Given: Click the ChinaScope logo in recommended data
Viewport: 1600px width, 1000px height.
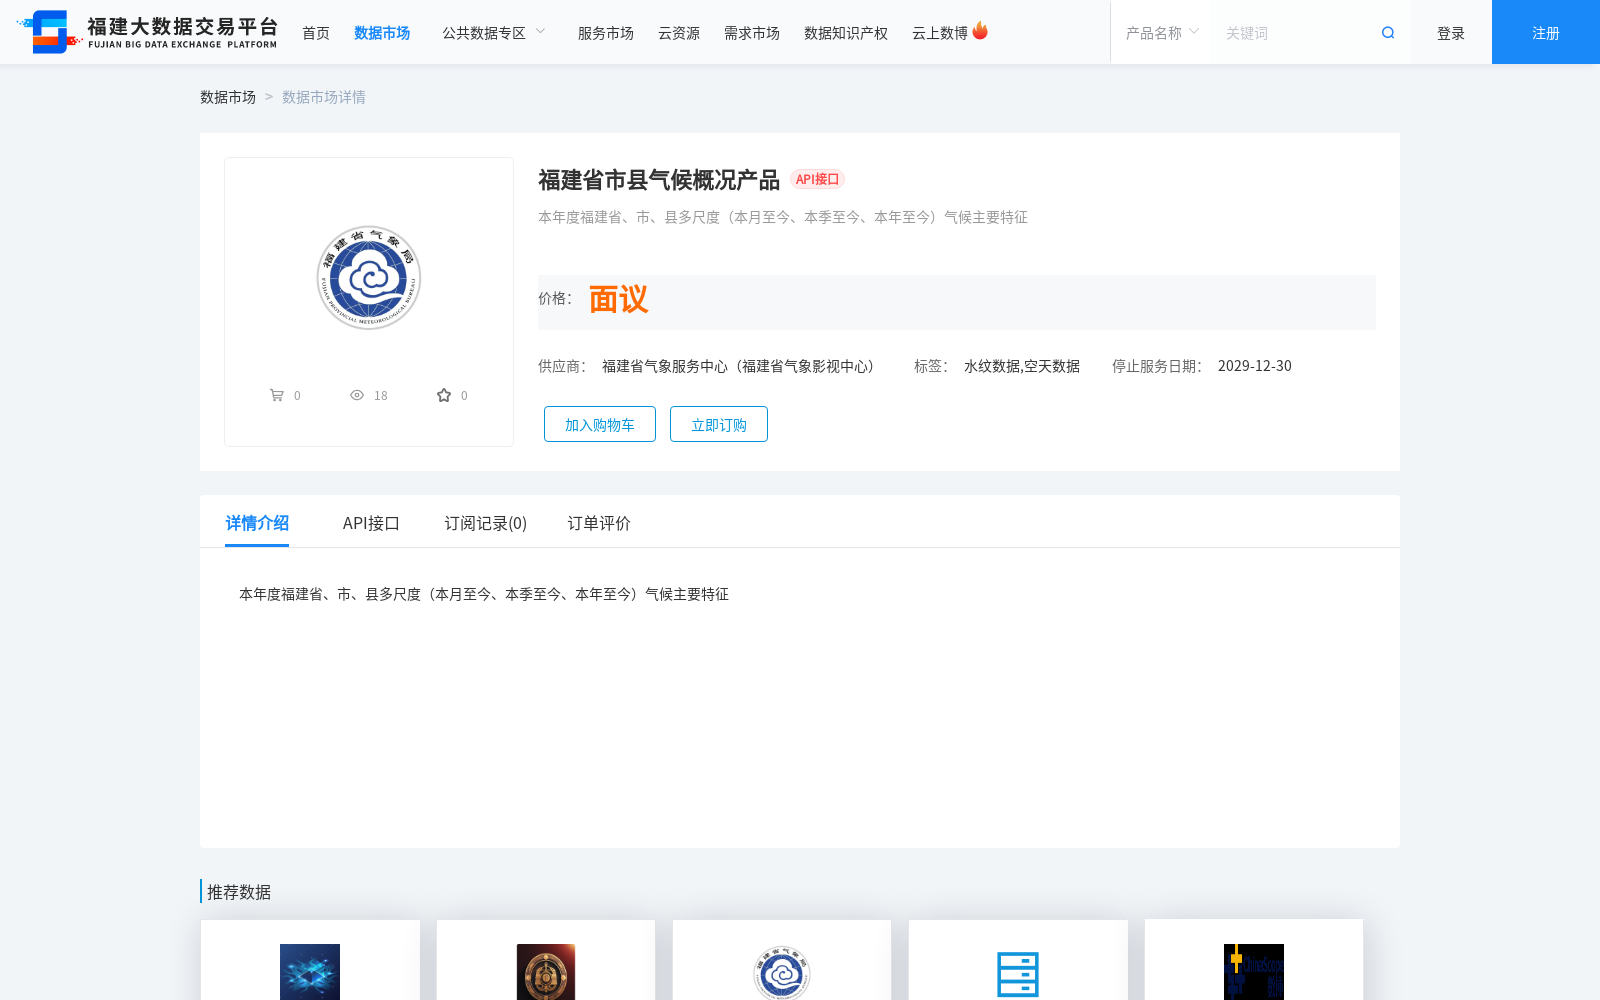Looking at the screenshot, I should pos(1254,971).
